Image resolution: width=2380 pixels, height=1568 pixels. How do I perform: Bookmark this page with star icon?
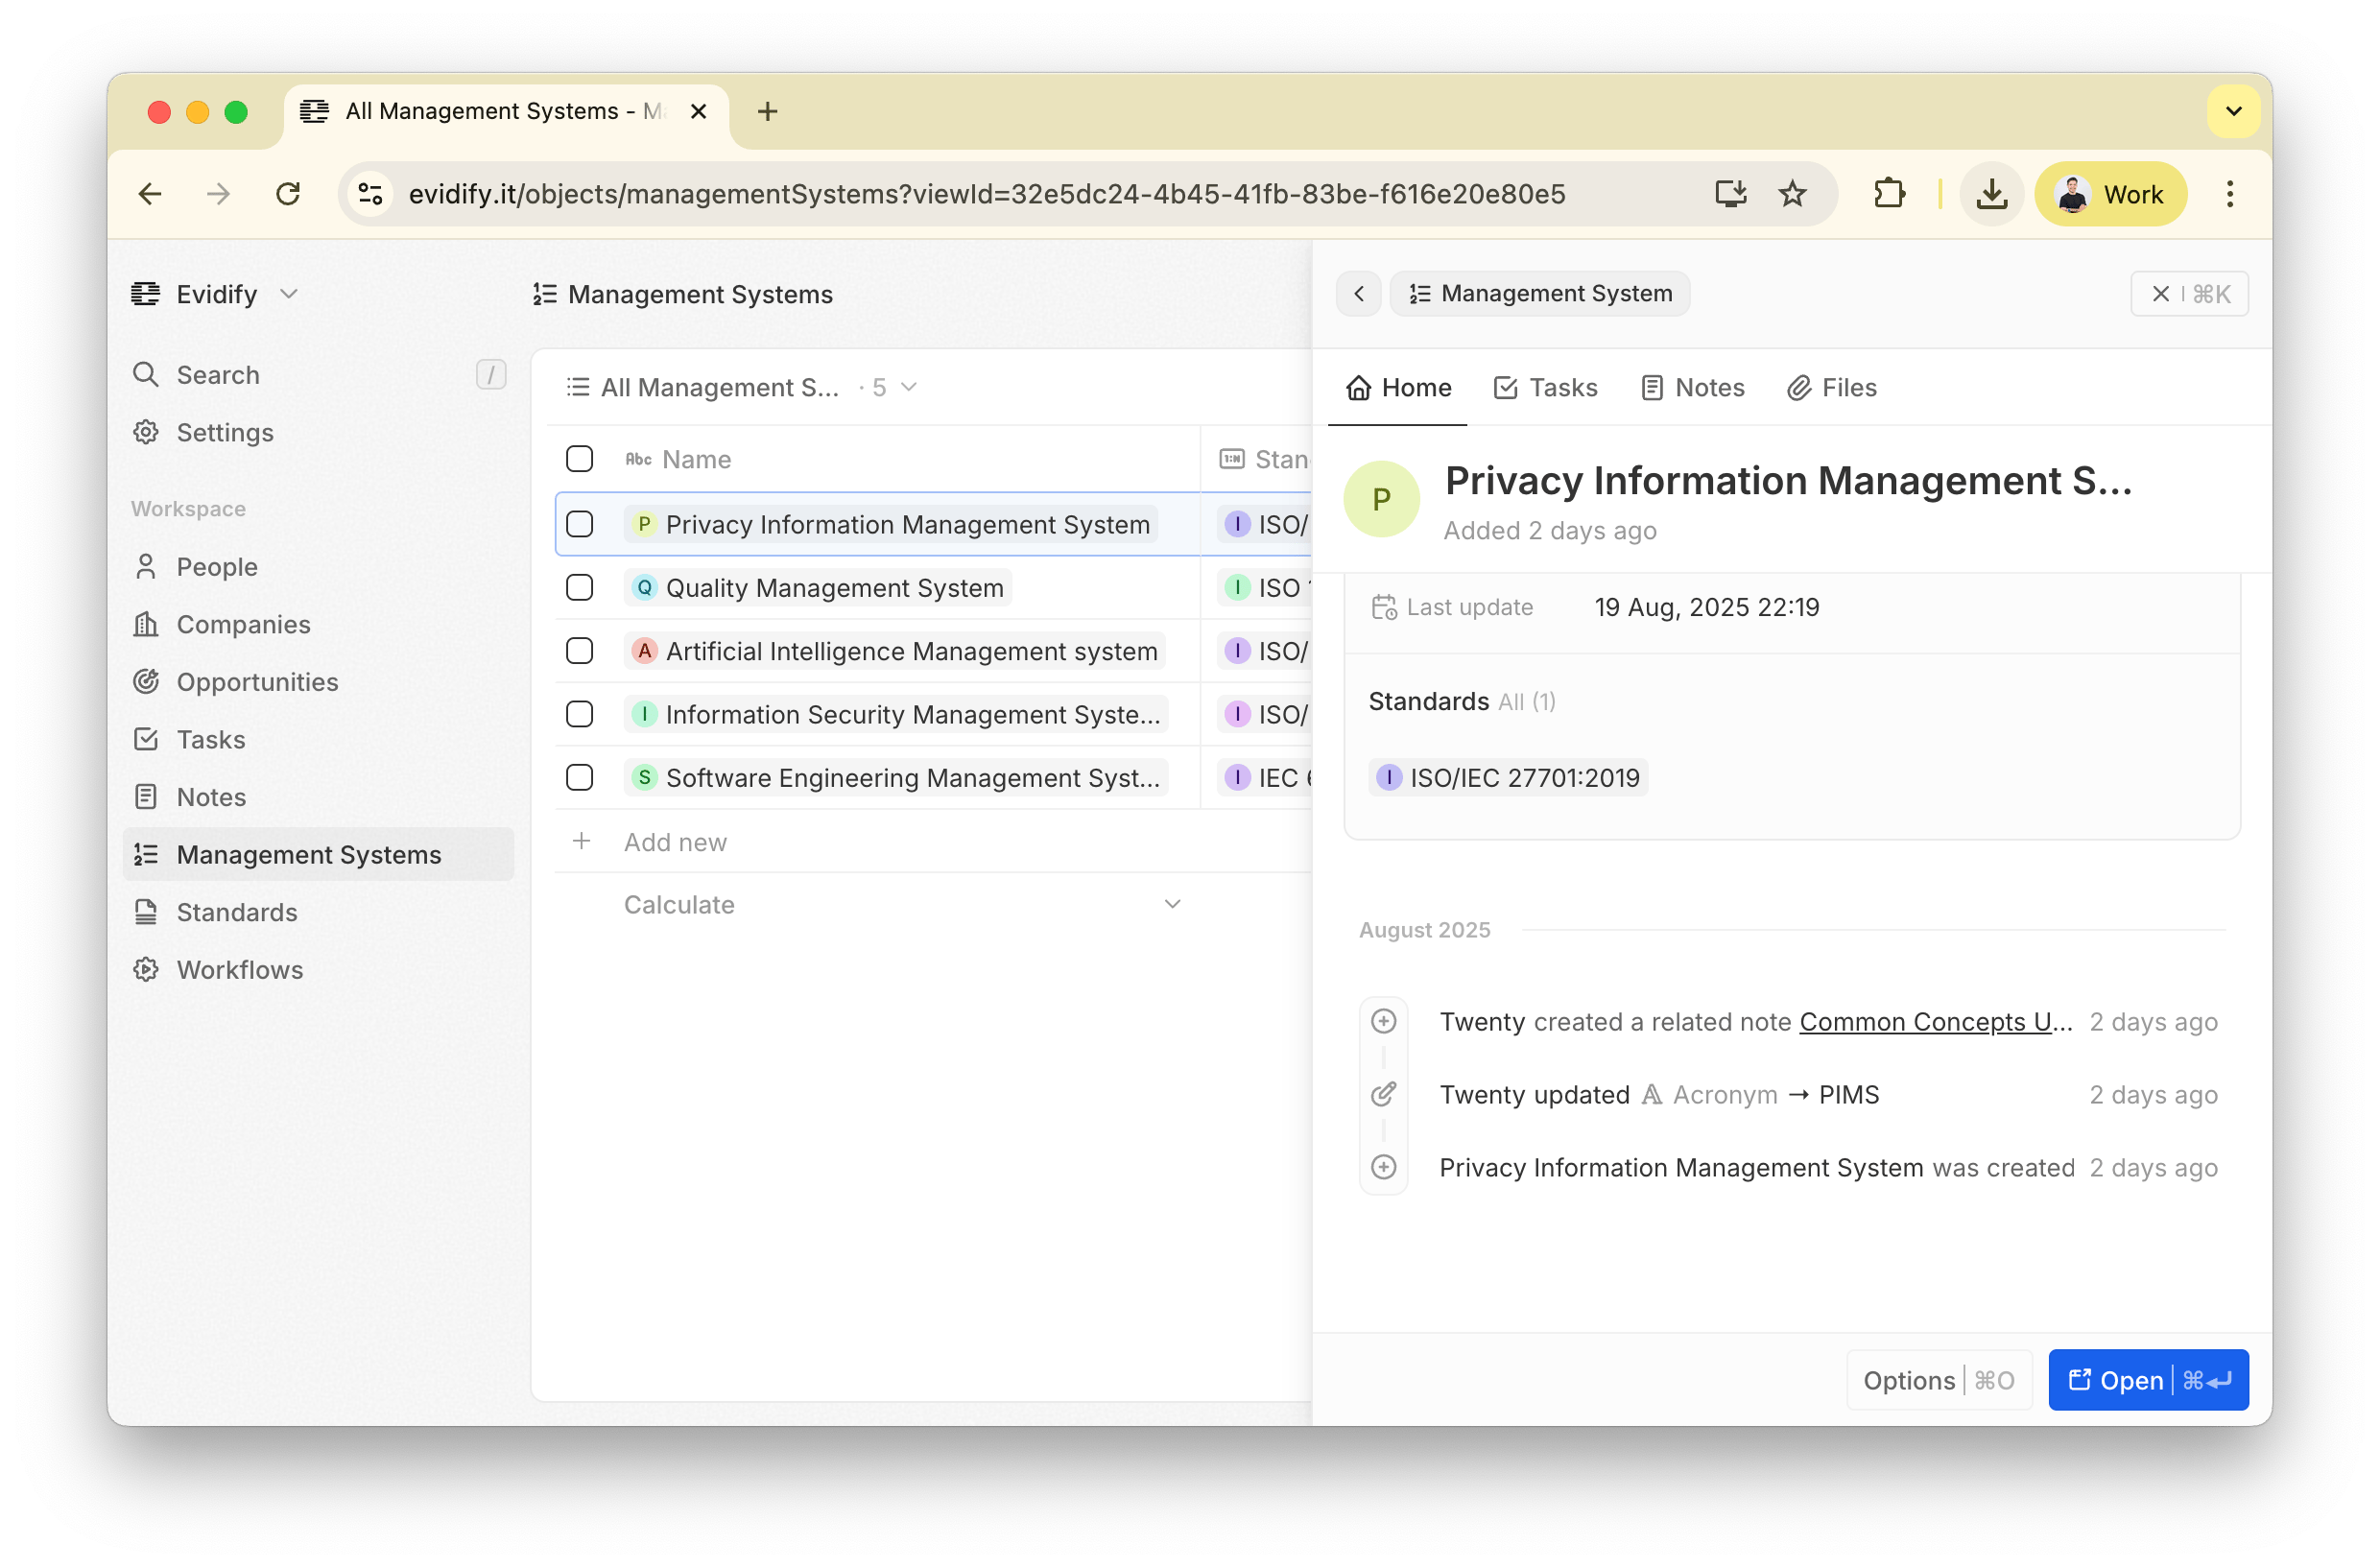(x=1792, y=194)
